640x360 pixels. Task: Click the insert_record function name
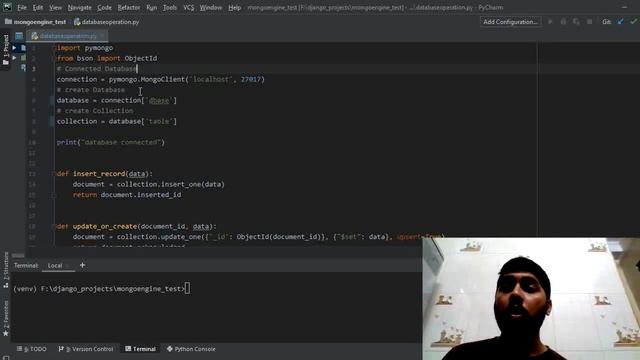tap(99, 174)
